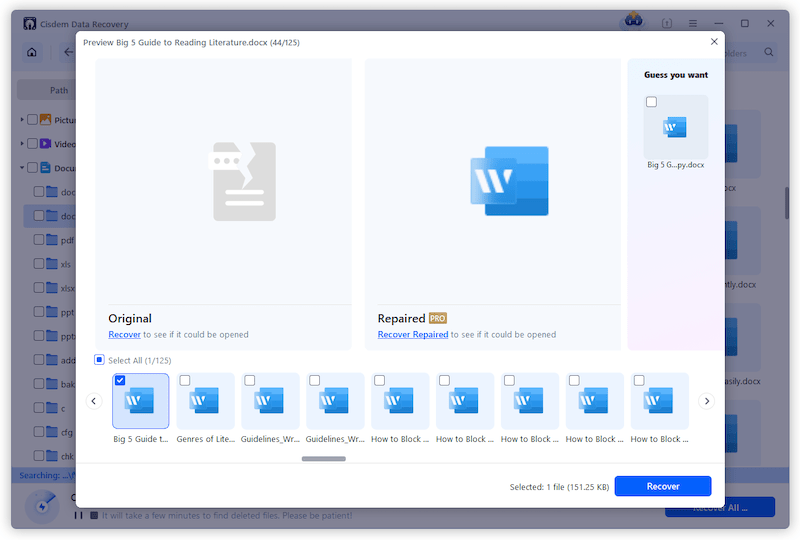800x540 pixels.
Task: Click the avatar icon in title bar
Action: pos(633,20)
